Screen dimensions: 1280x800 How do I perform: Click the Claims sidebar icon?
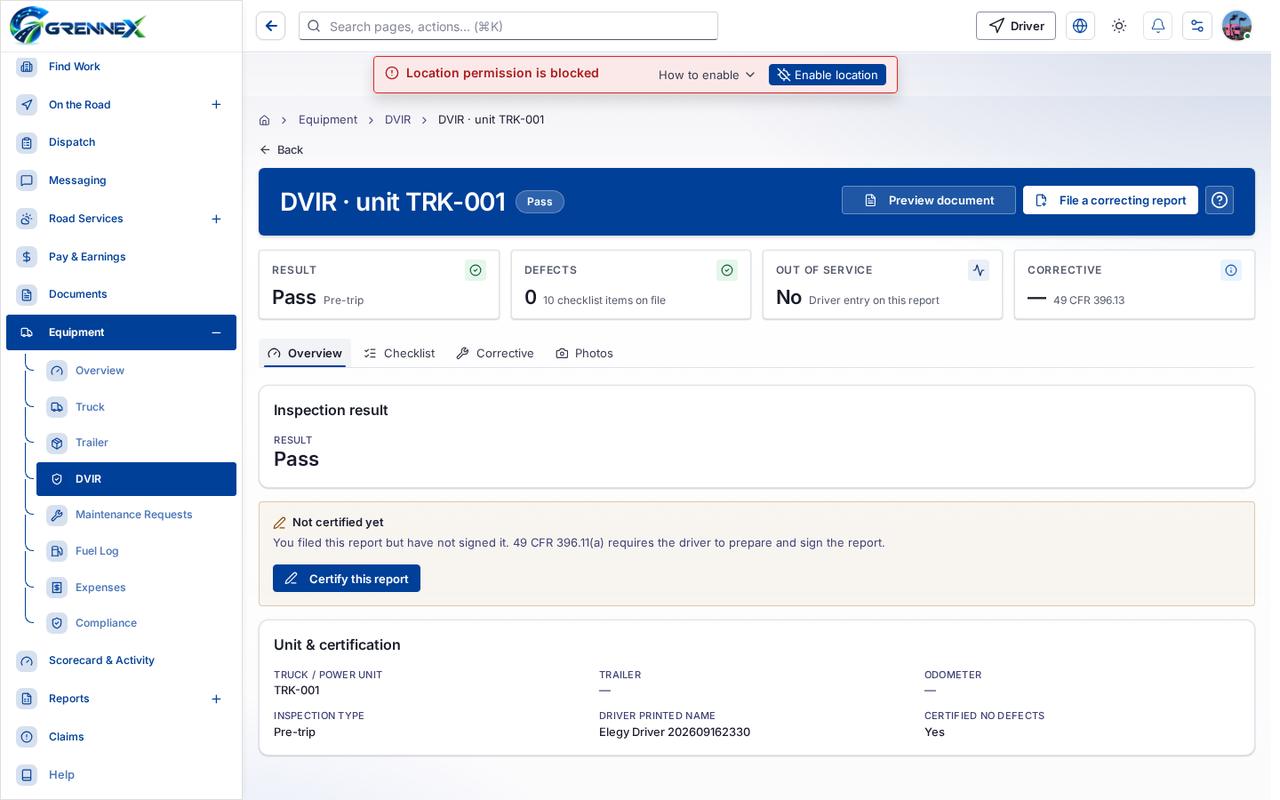27,737
